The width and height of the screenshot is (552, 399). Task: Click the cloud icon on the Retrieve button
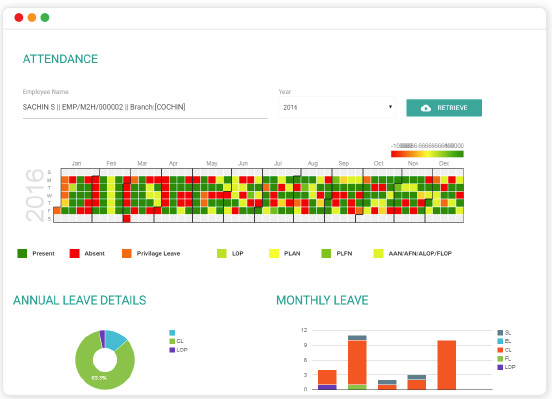[426, 108]
